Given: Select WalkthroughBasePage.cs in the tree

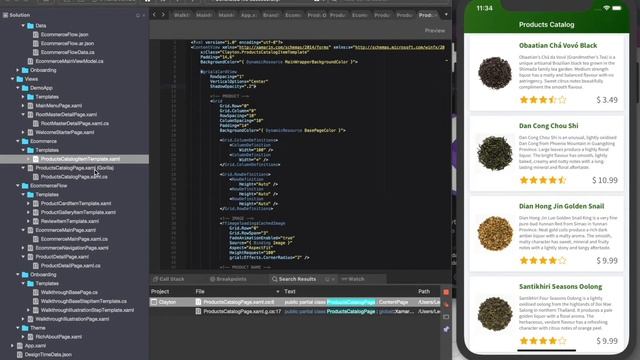Looking at the screenshot, I should click(69, 292).
